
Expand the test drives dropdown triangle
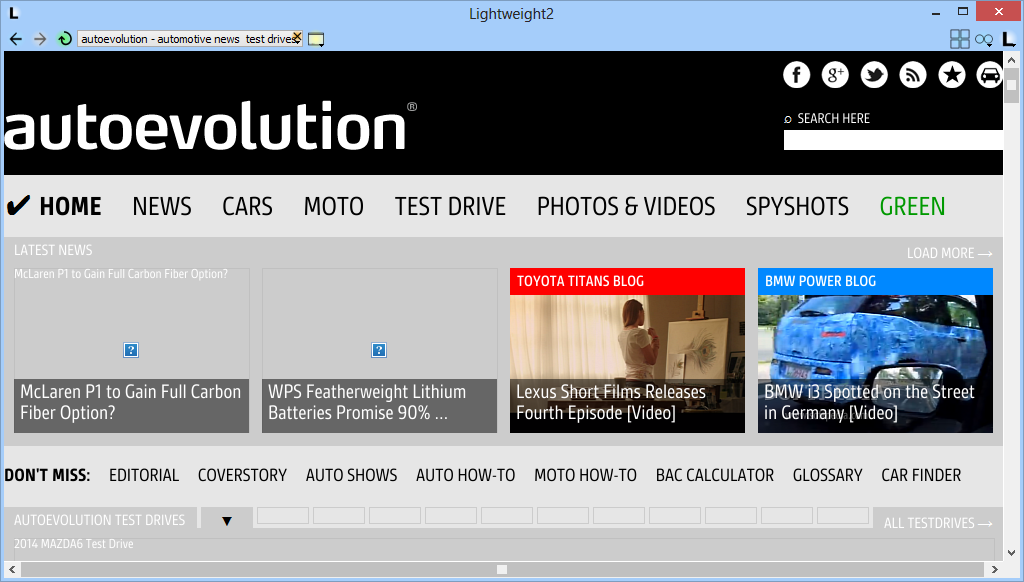pyautogui.click(x=227, y=521)
